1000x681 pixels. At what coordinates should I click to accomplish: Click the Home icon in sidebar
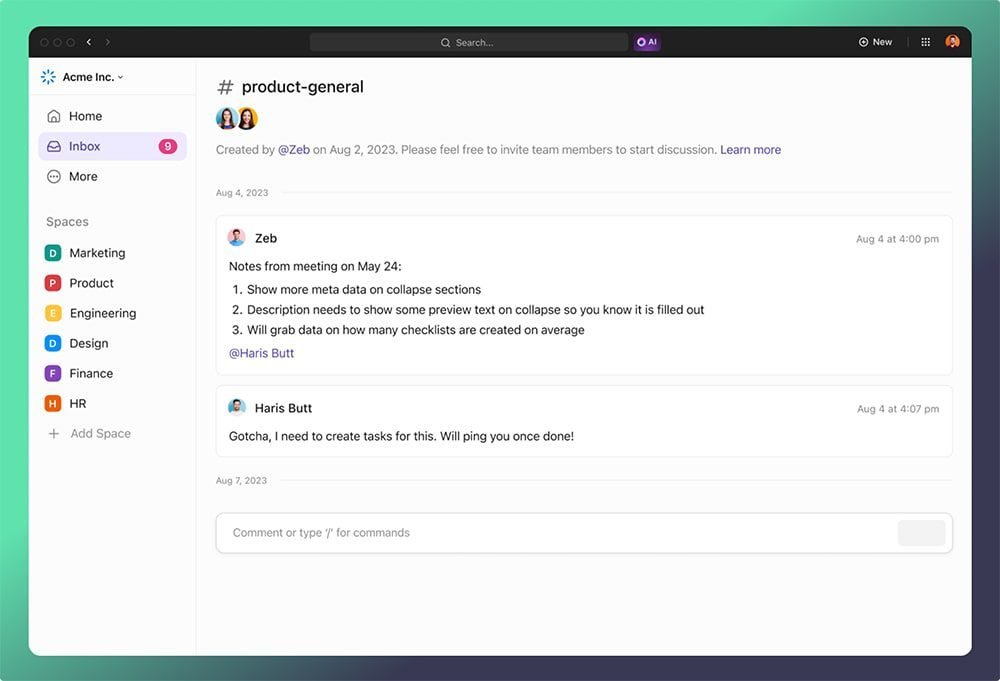coord(54,116)
